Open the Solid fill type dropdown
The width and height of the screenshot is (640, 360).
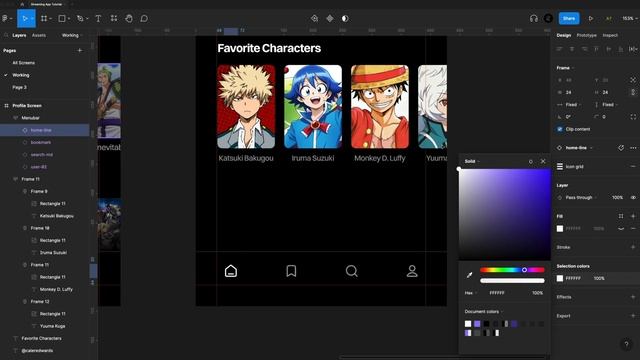tap(472, 161)
